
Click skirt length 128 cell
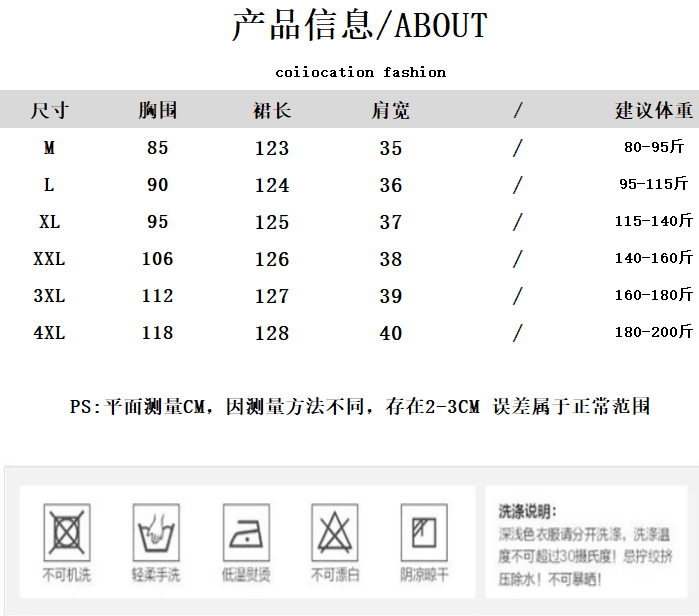272,333
